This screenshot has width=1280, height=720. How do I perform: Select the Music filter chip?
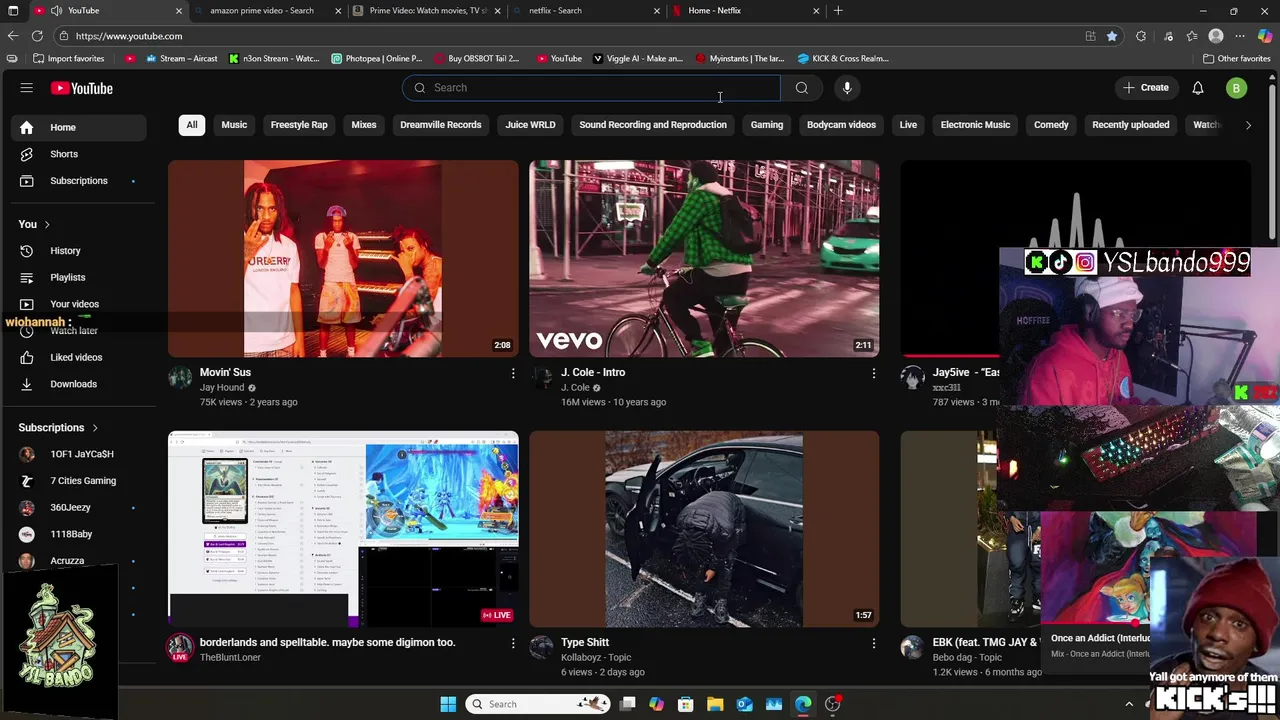tap(234, 125)
